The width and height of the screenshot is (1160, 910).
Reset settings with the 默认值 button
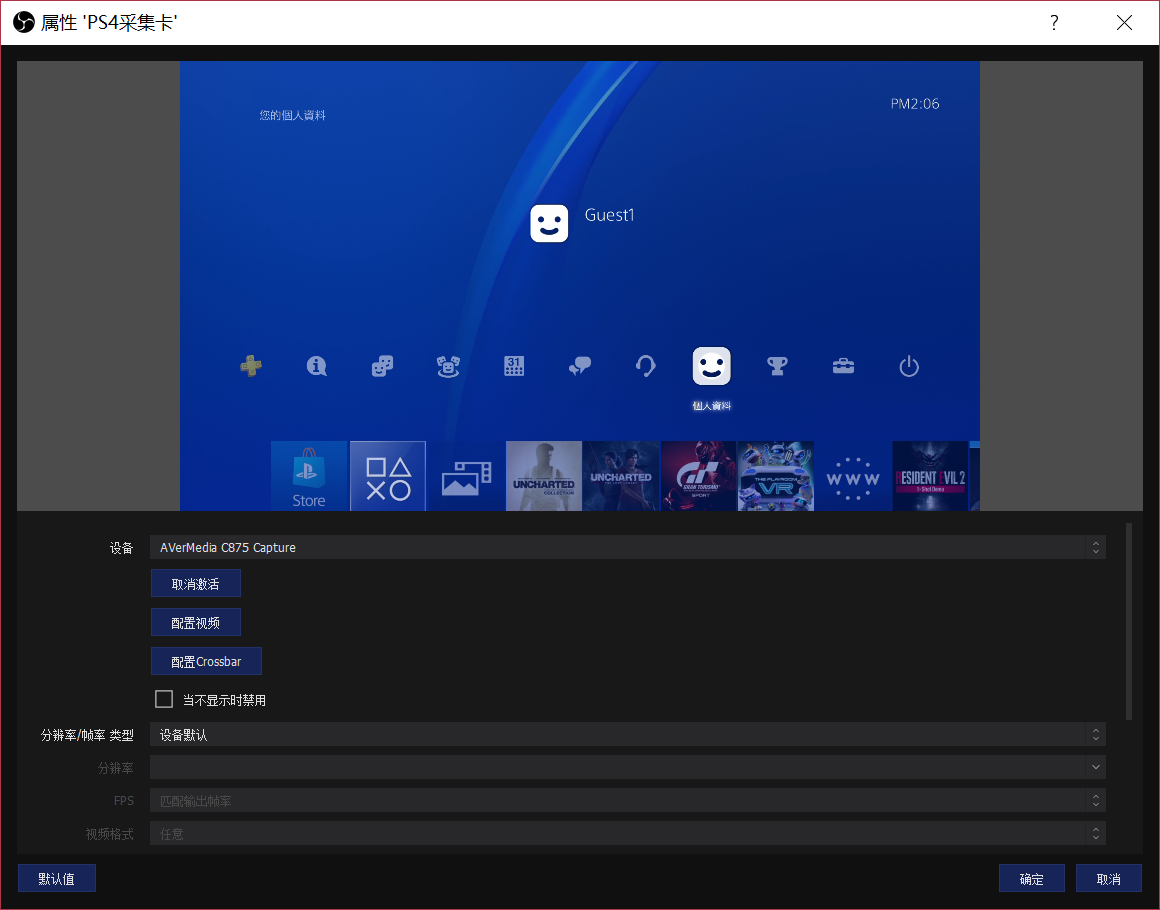(x=57, y=878)
